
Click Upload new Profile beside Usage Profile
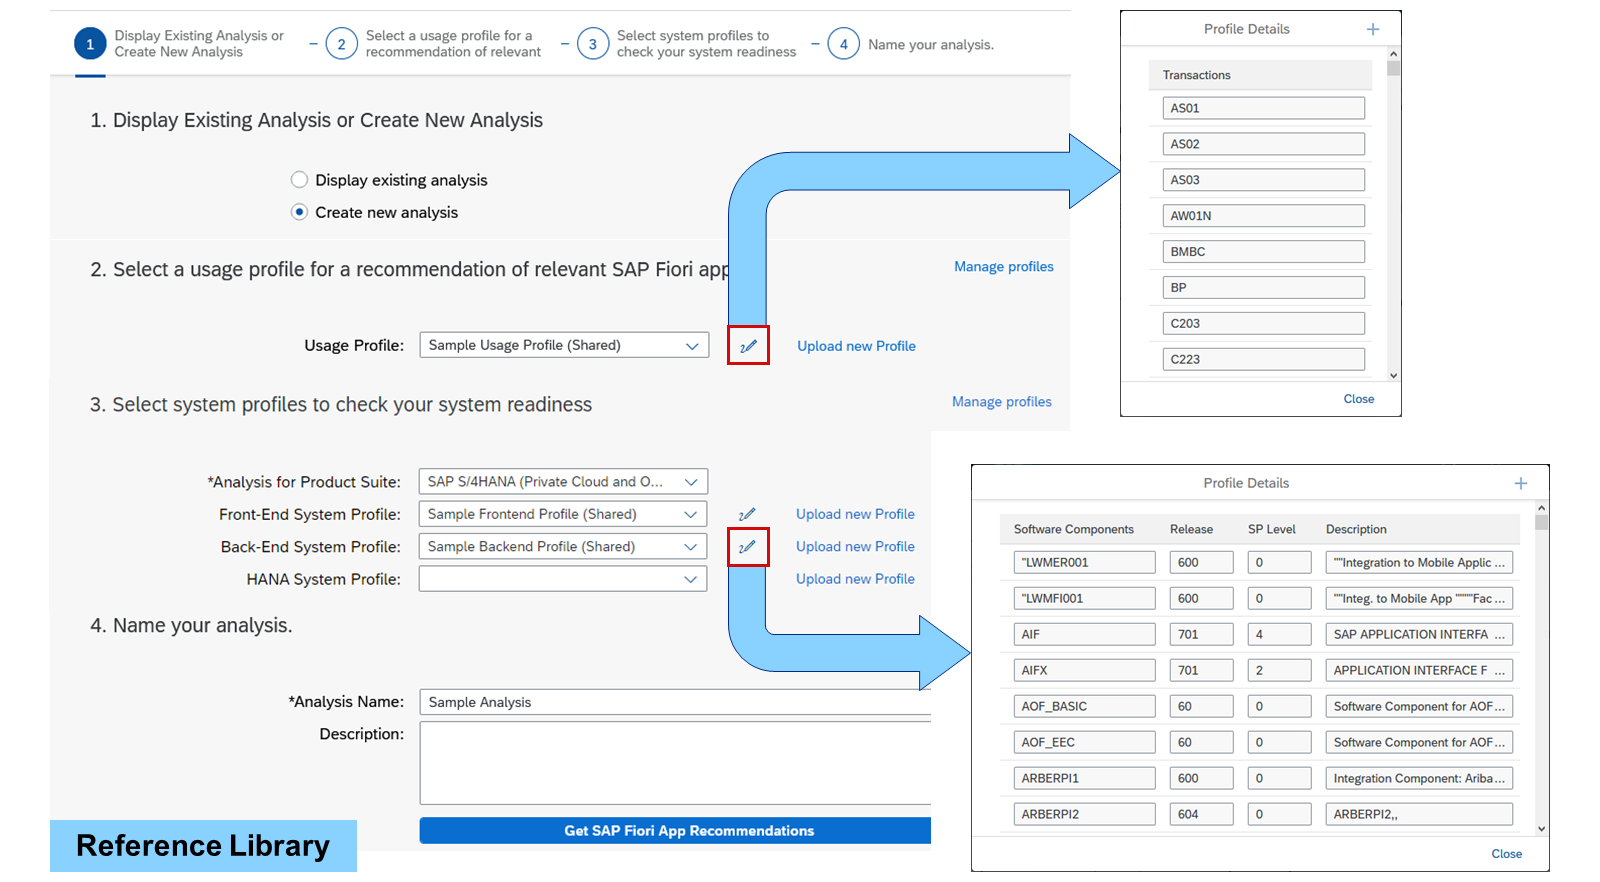click(856, 346)
